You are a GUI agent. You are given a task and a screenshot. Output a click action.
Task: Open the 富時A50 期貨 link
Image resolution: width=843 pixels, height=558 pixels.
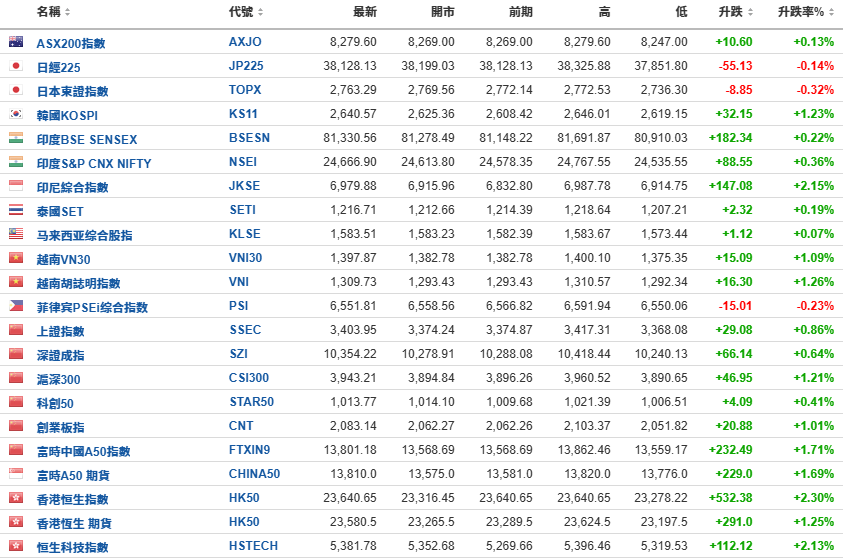pos(73,476)
